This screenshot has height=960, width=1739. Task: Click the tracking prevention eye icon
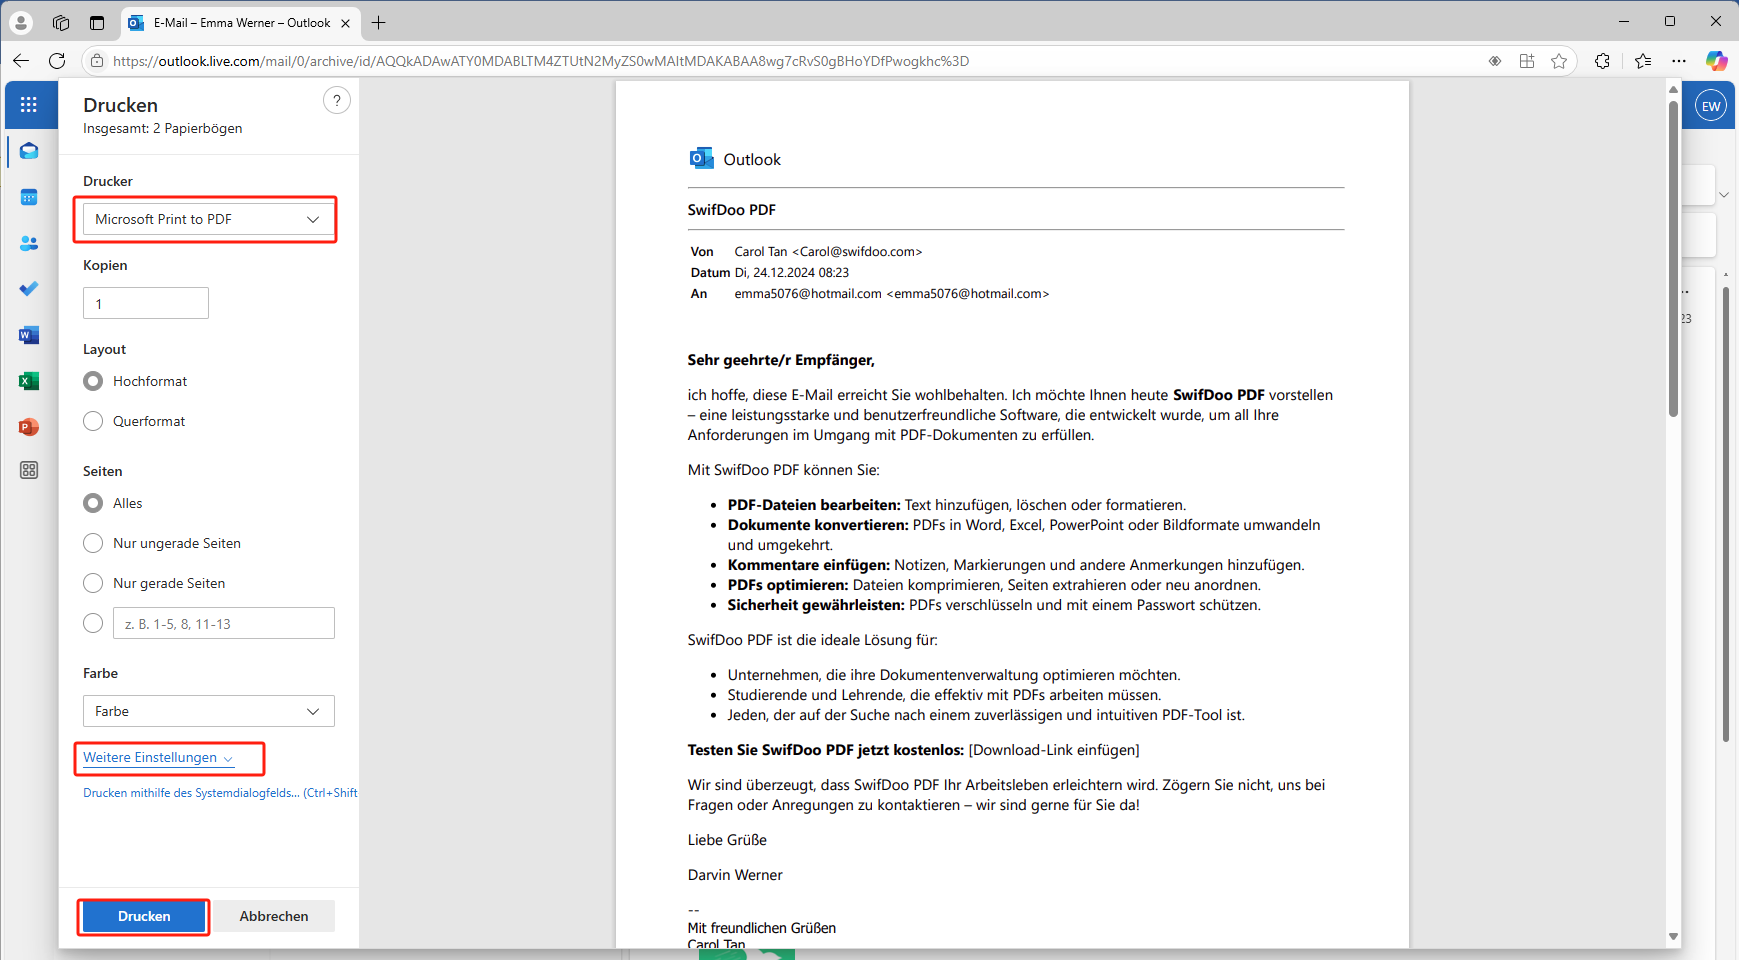1495,61
